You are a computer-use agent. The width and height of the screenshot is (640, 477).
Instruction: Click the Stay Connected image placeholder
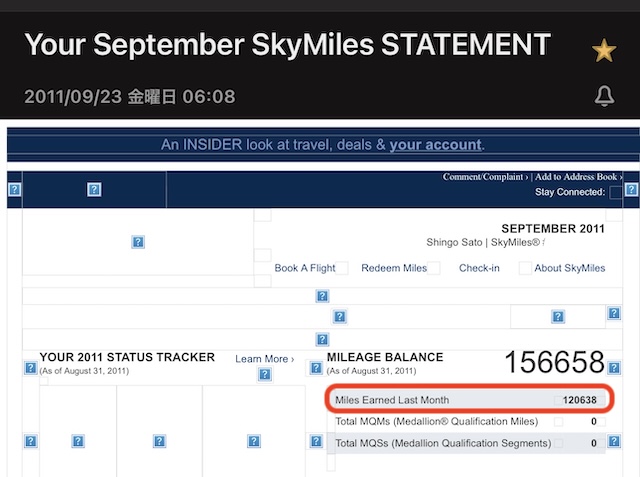coord(615,192)
